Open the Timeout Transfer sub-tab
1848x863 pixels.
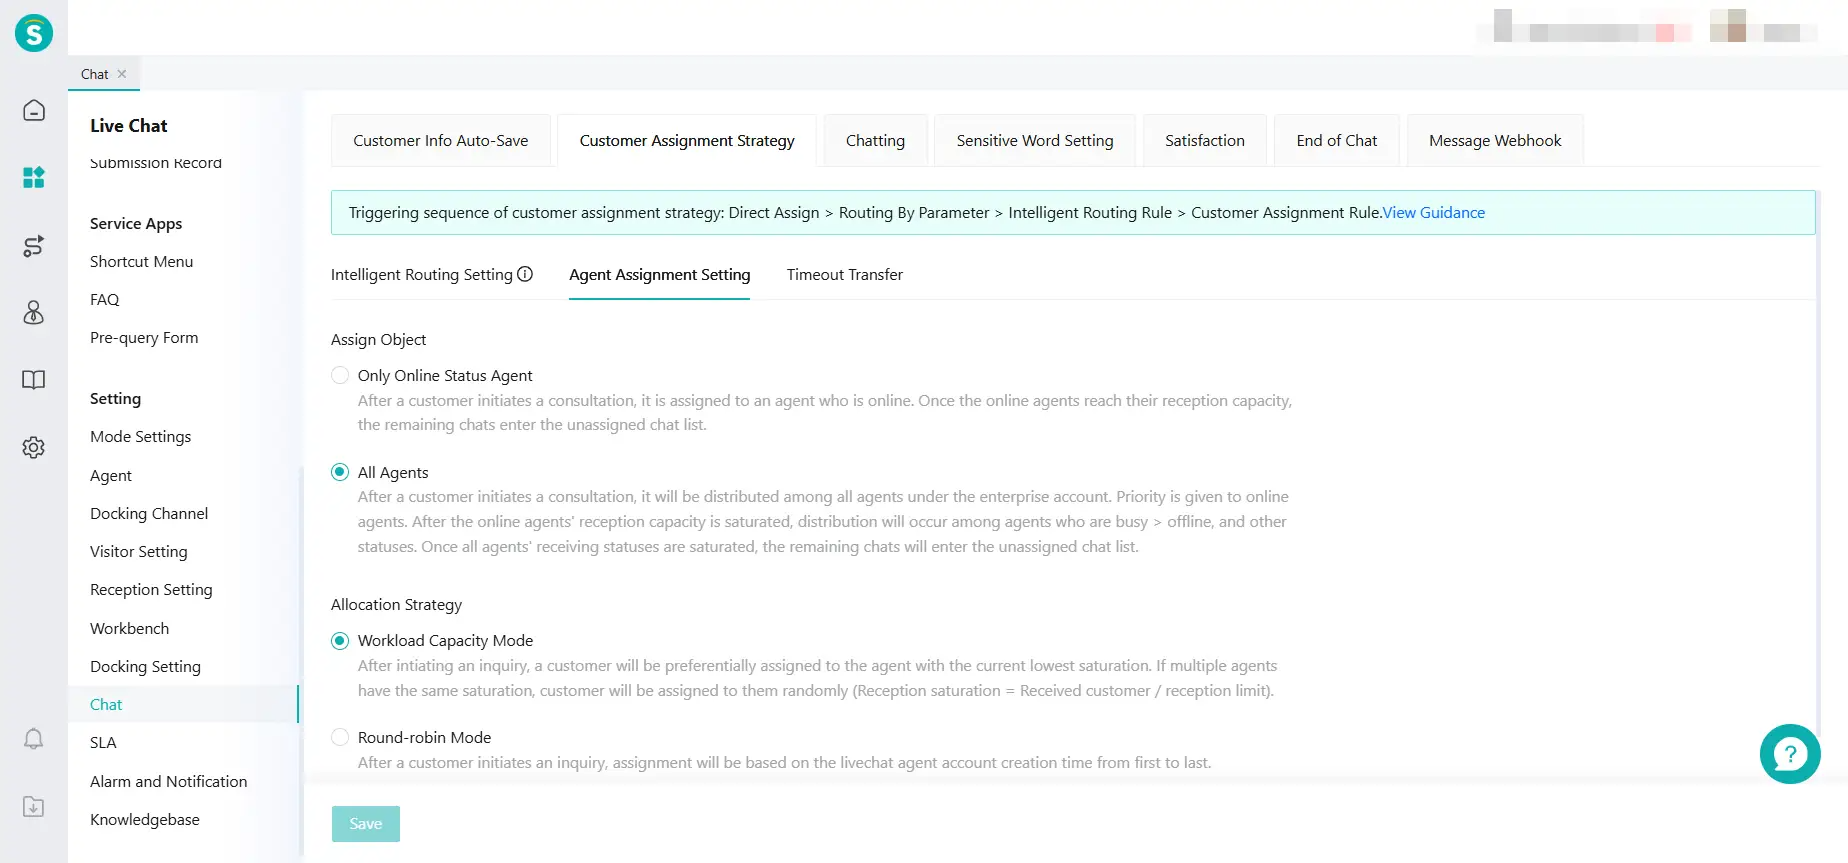[x=844, y=275]
